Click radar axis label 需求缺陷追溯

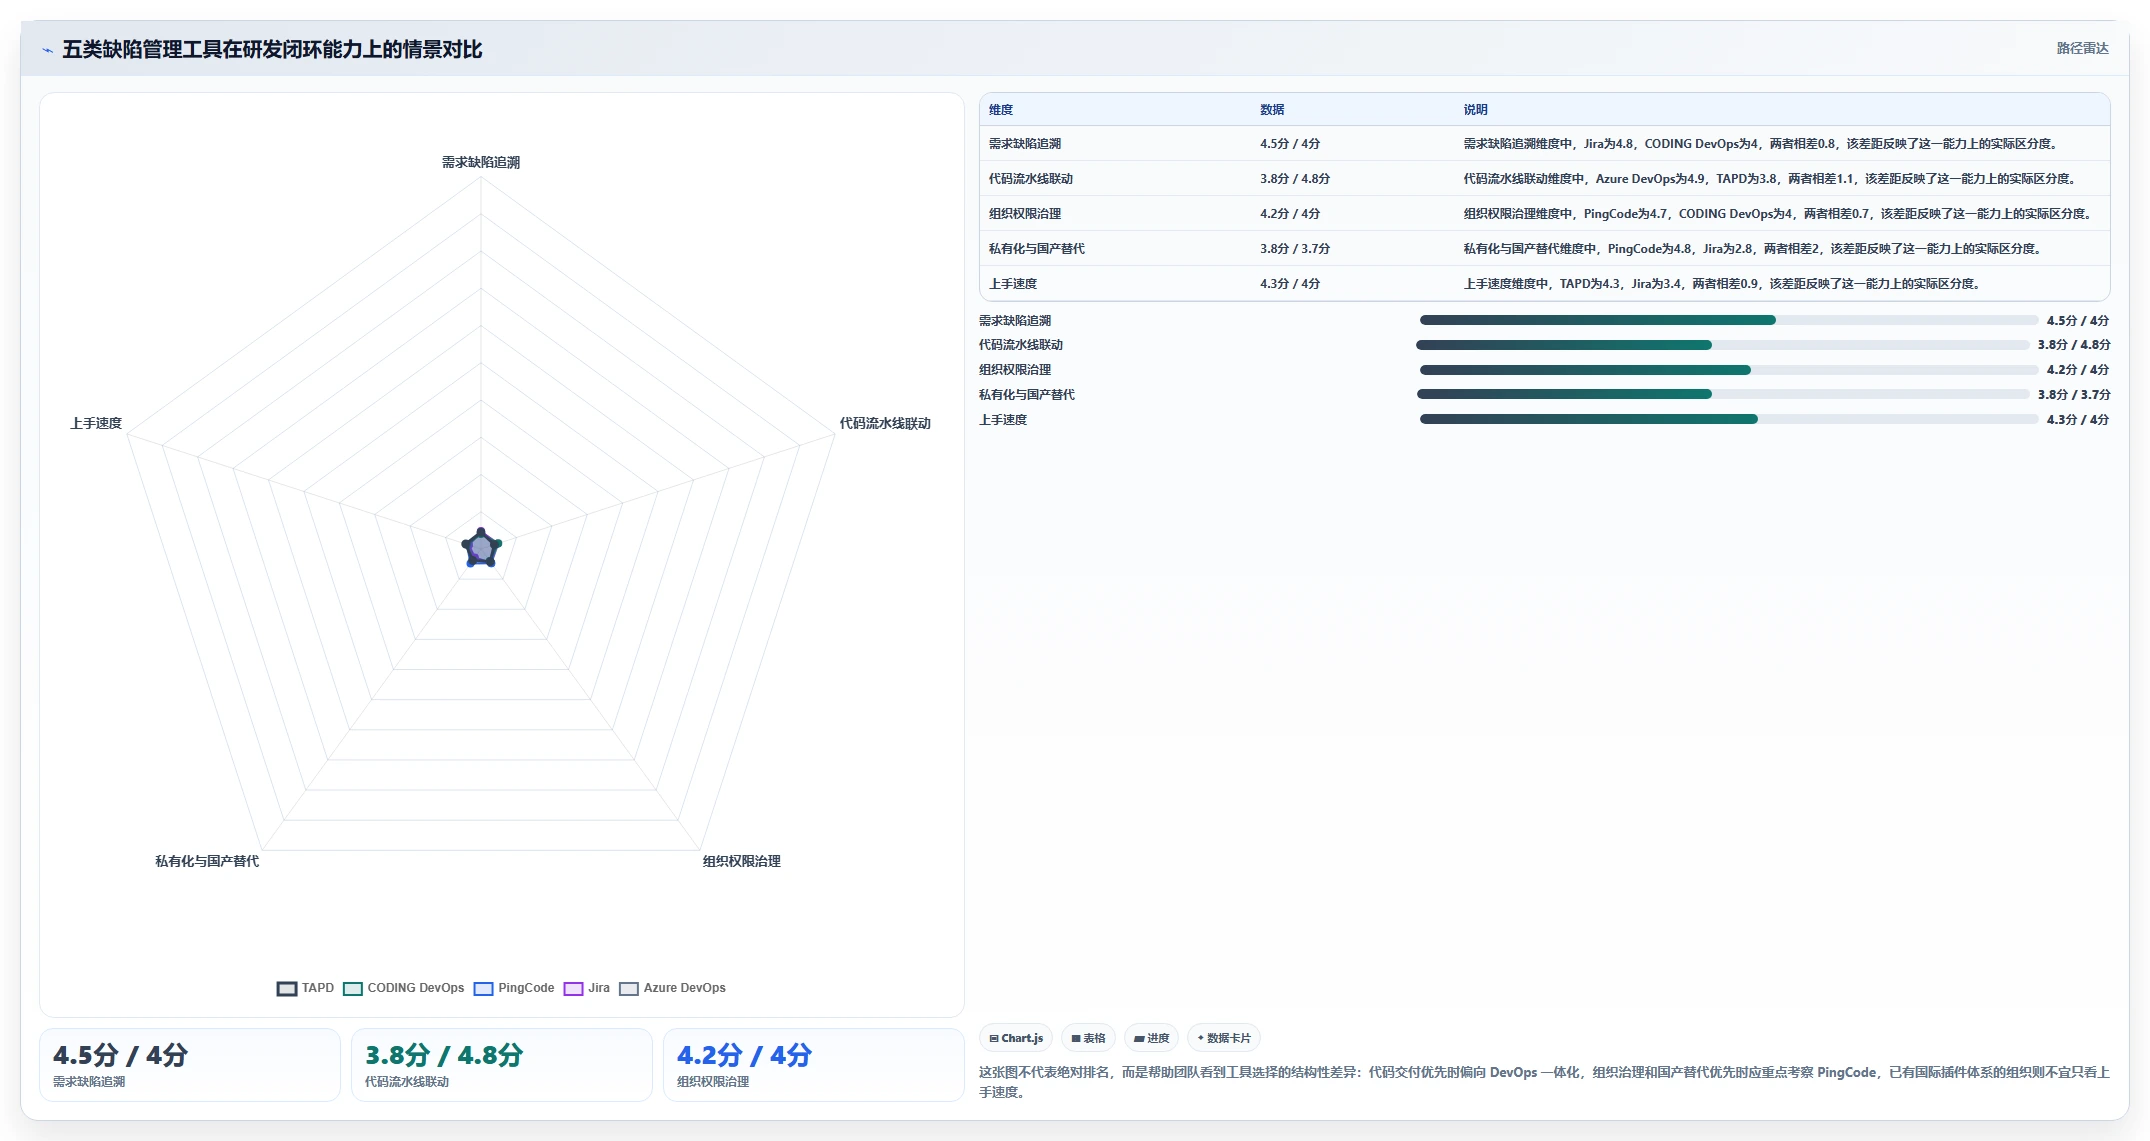481,162
